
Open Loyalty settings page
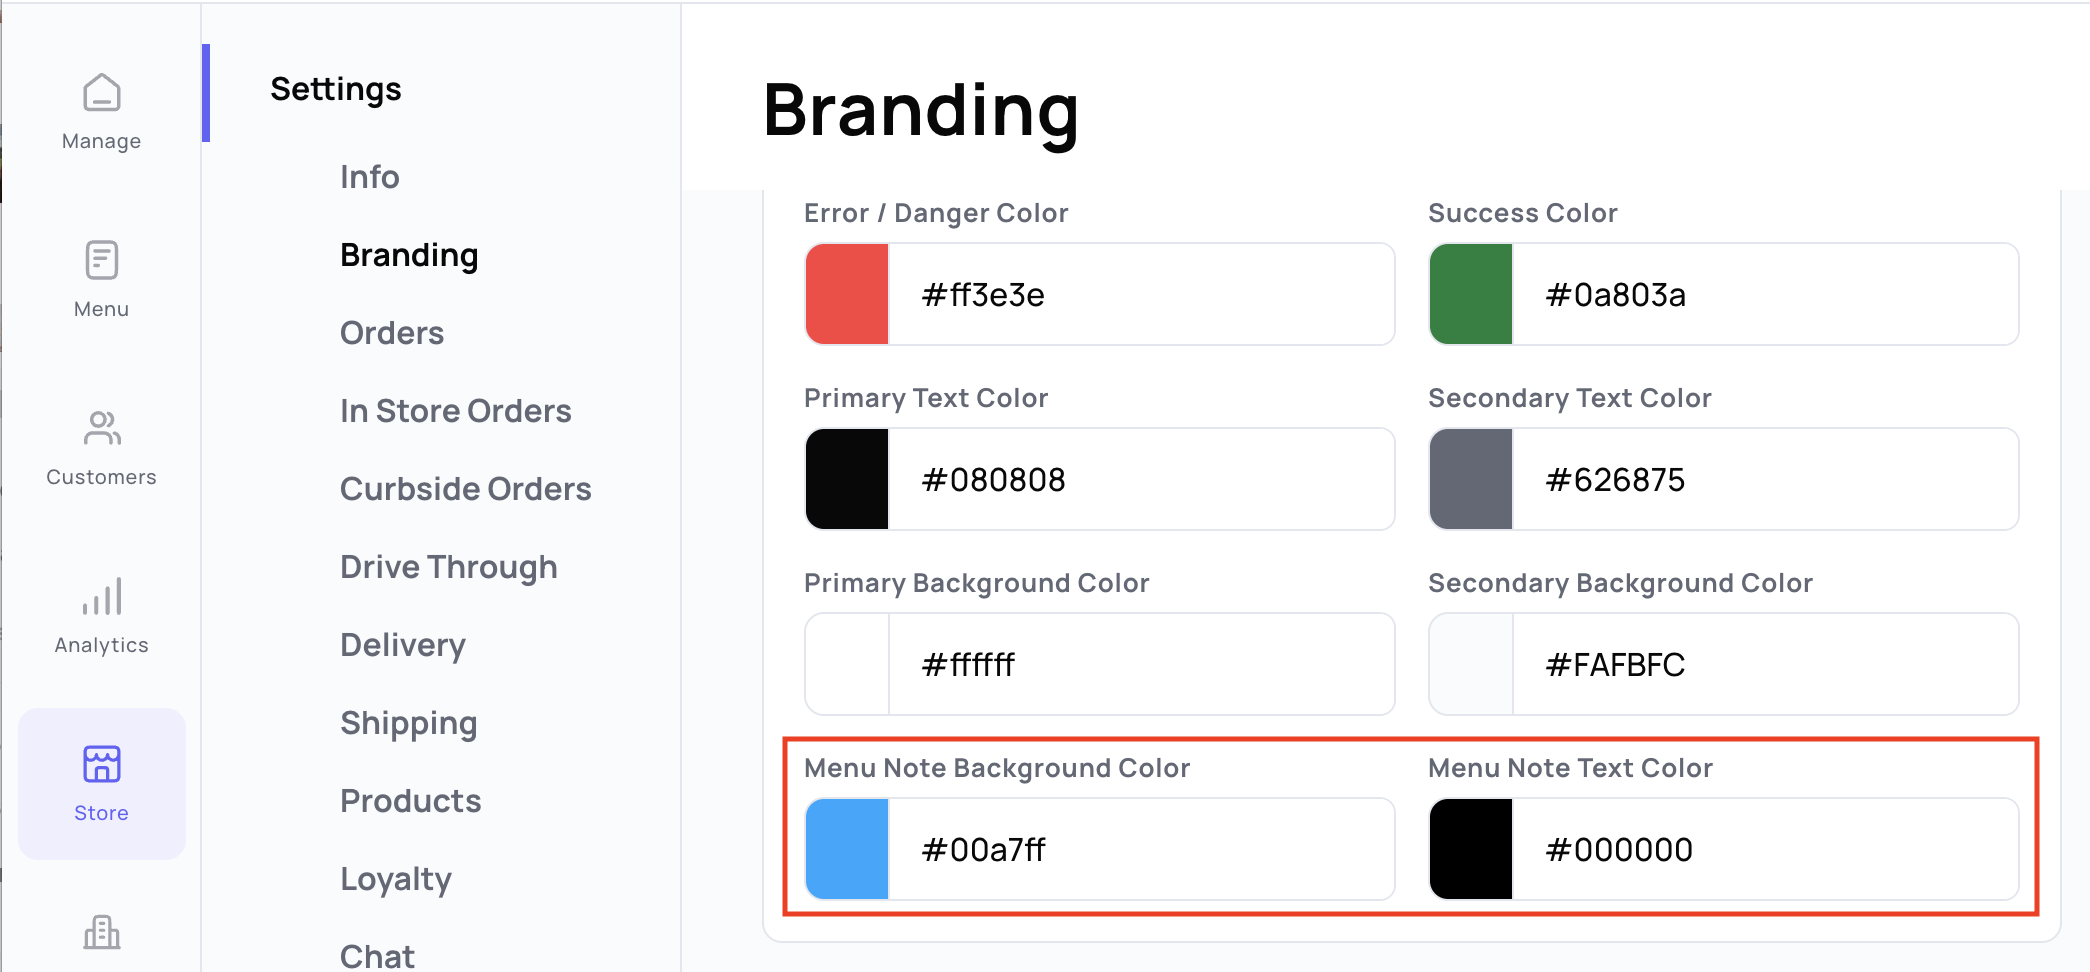(x=396, y=879)
